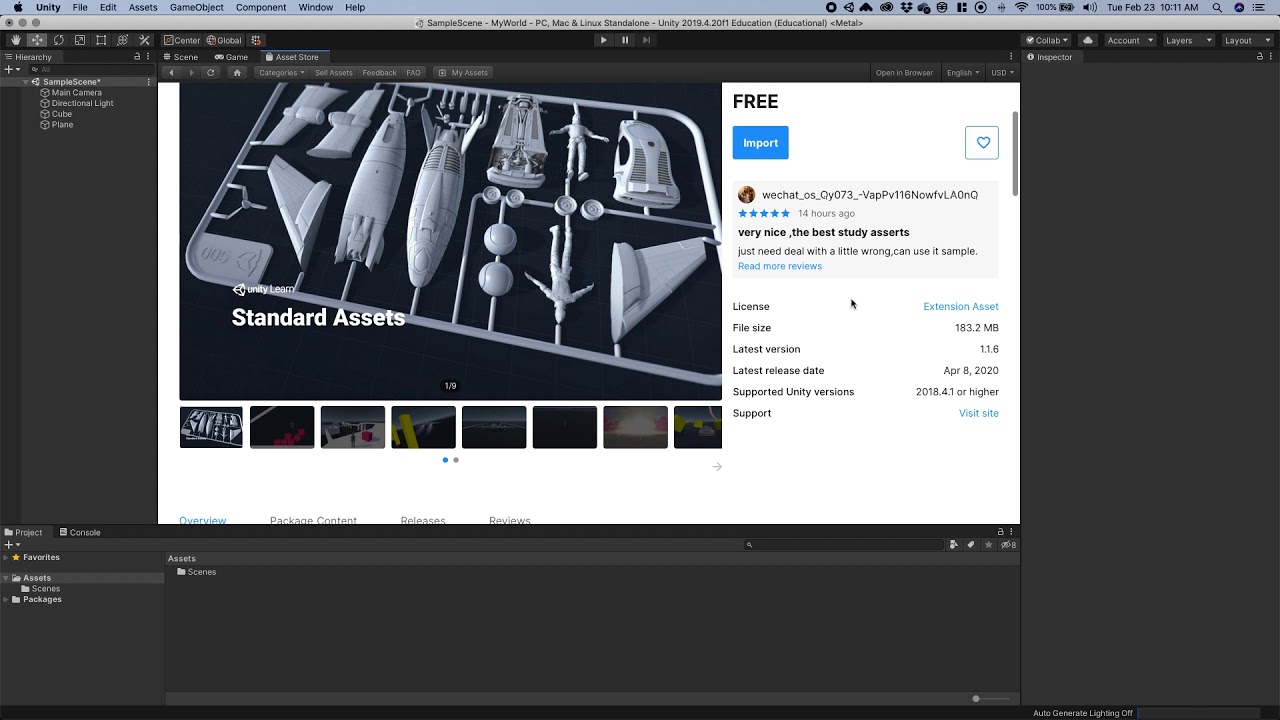
Task: Open Read more reviews link
Action: coord(780,266)
